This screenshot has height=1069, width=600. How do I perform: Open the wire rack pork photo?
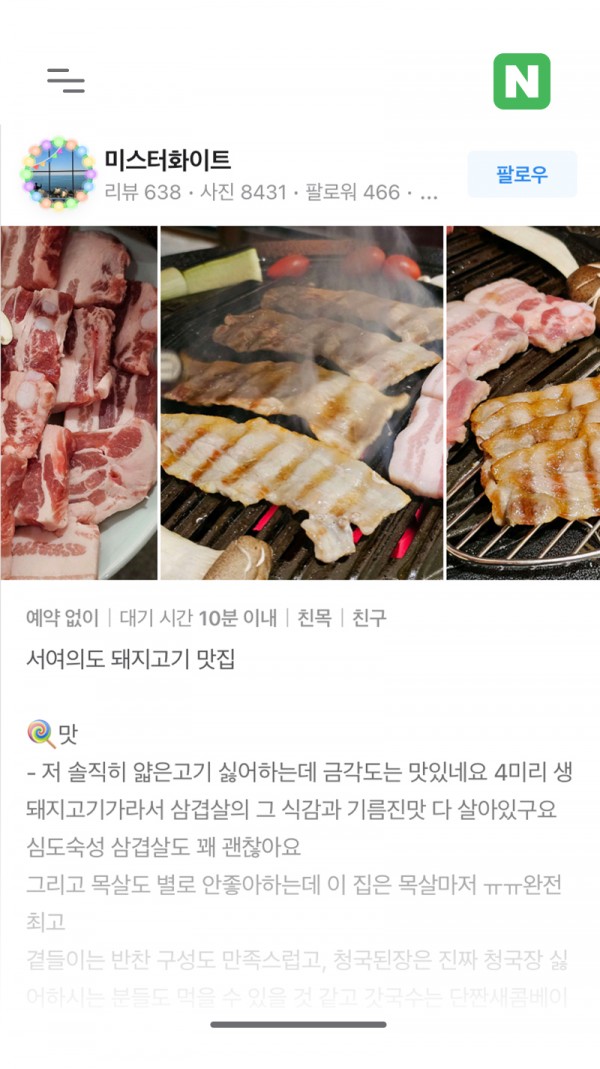tap(524, 403)
